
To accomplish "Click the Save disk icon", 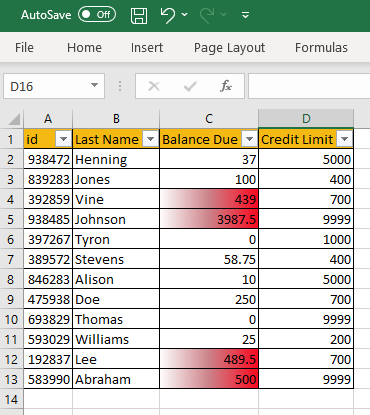I will pos(139,15).
